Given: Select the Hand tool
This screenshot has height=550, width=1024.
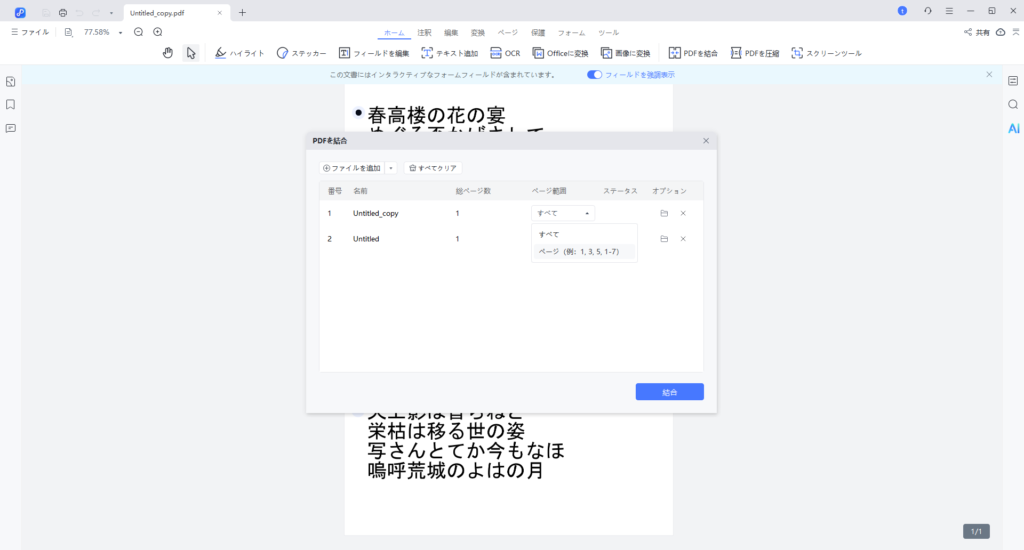Looking at the screenshot, I should point(168,53).
